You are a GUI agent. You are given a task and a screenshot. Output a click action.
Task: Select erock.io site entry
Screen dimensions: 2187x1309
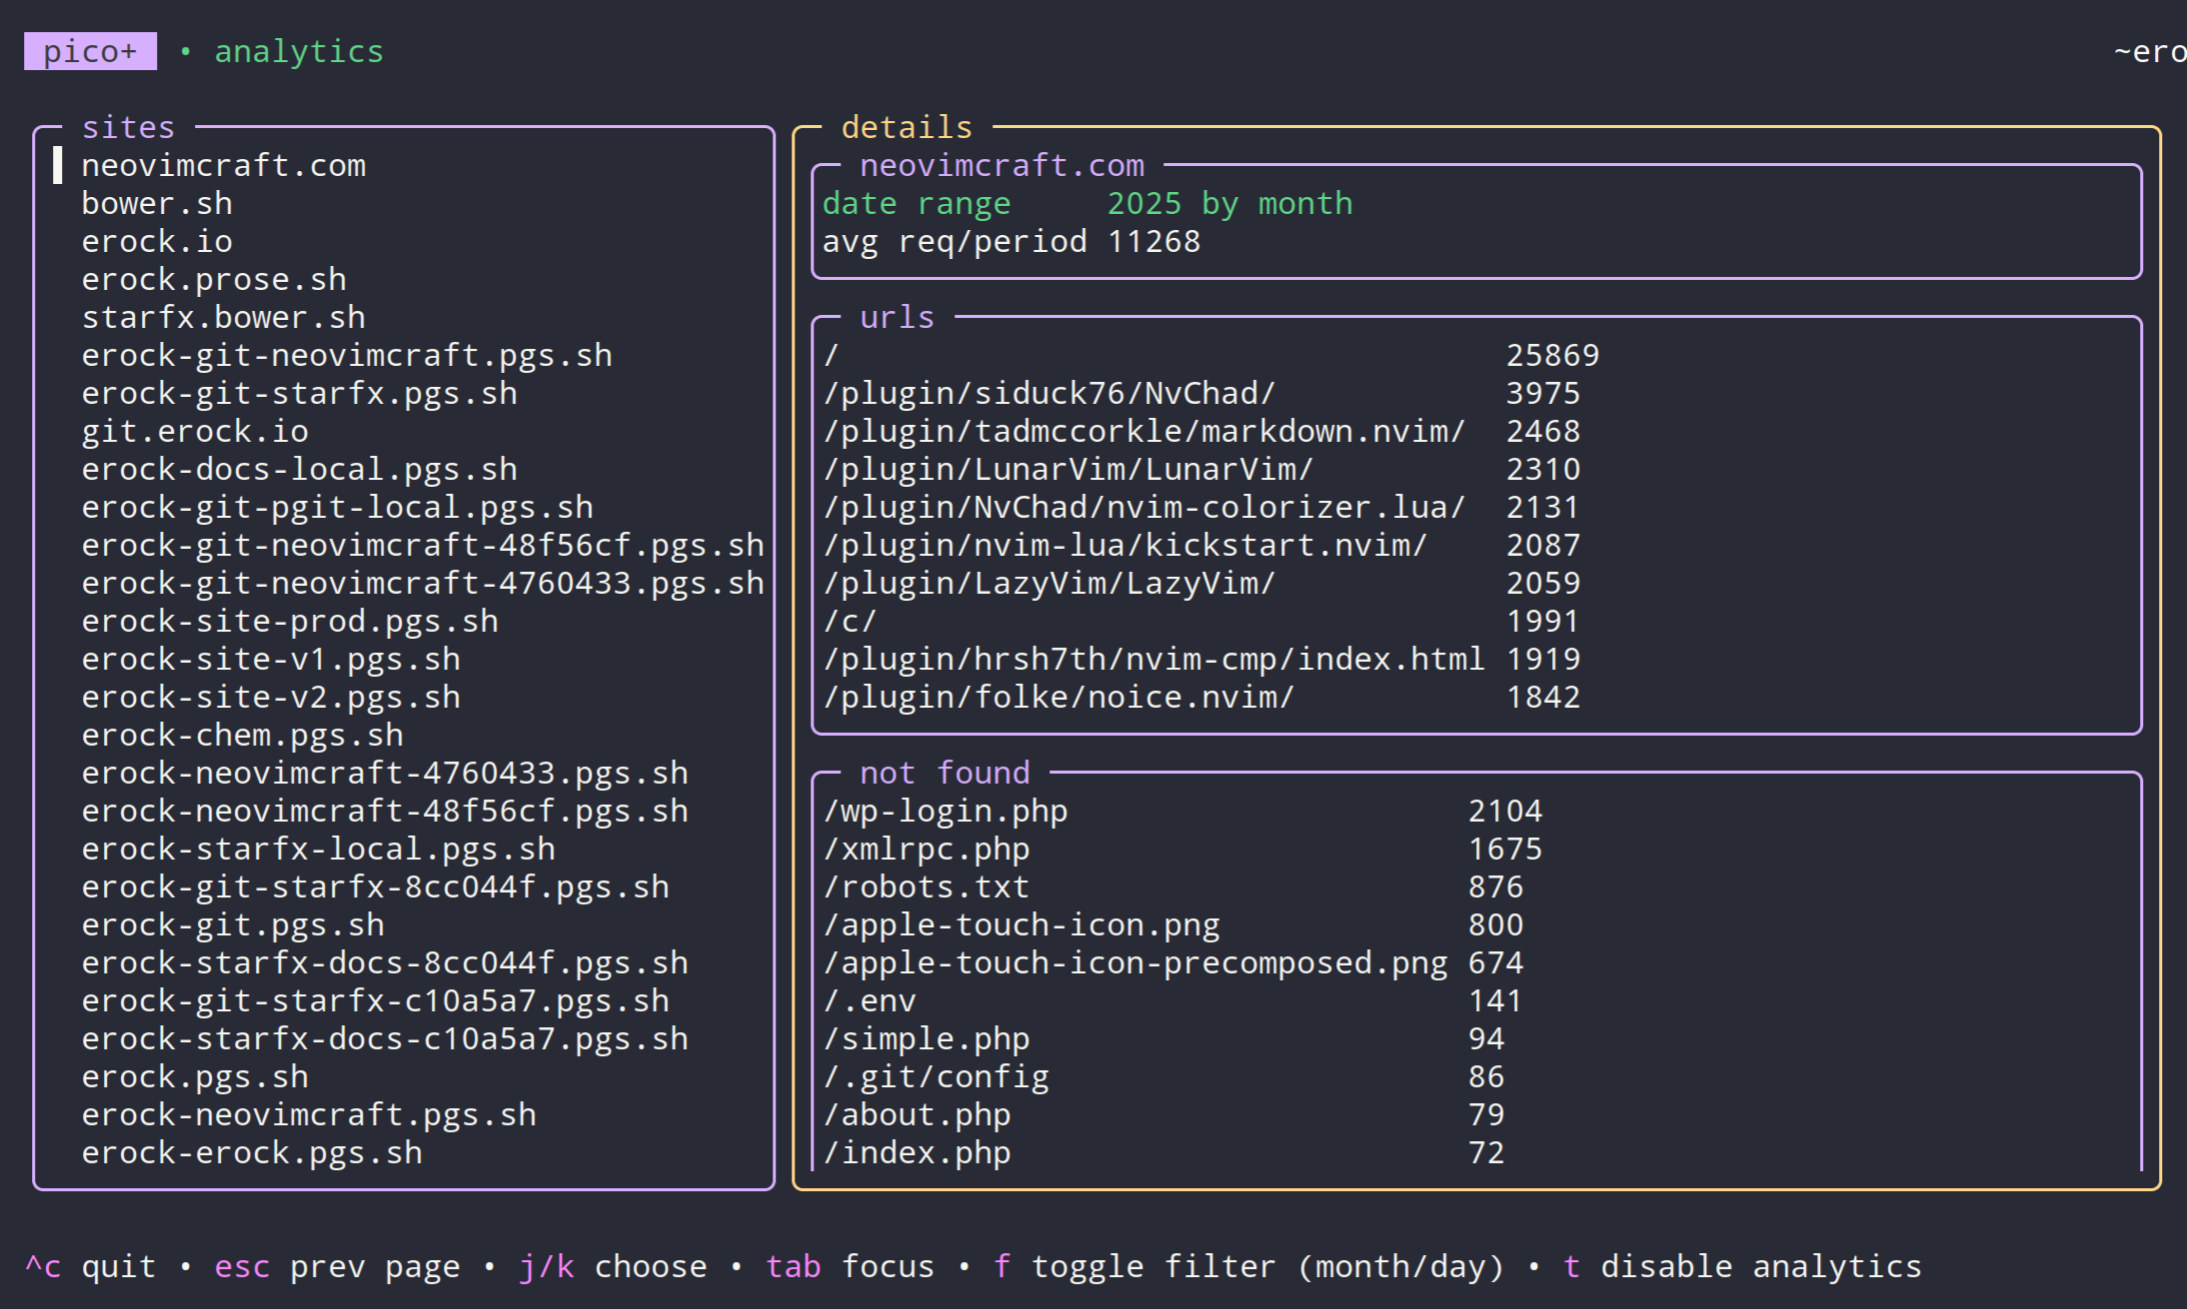click(157, 242)
